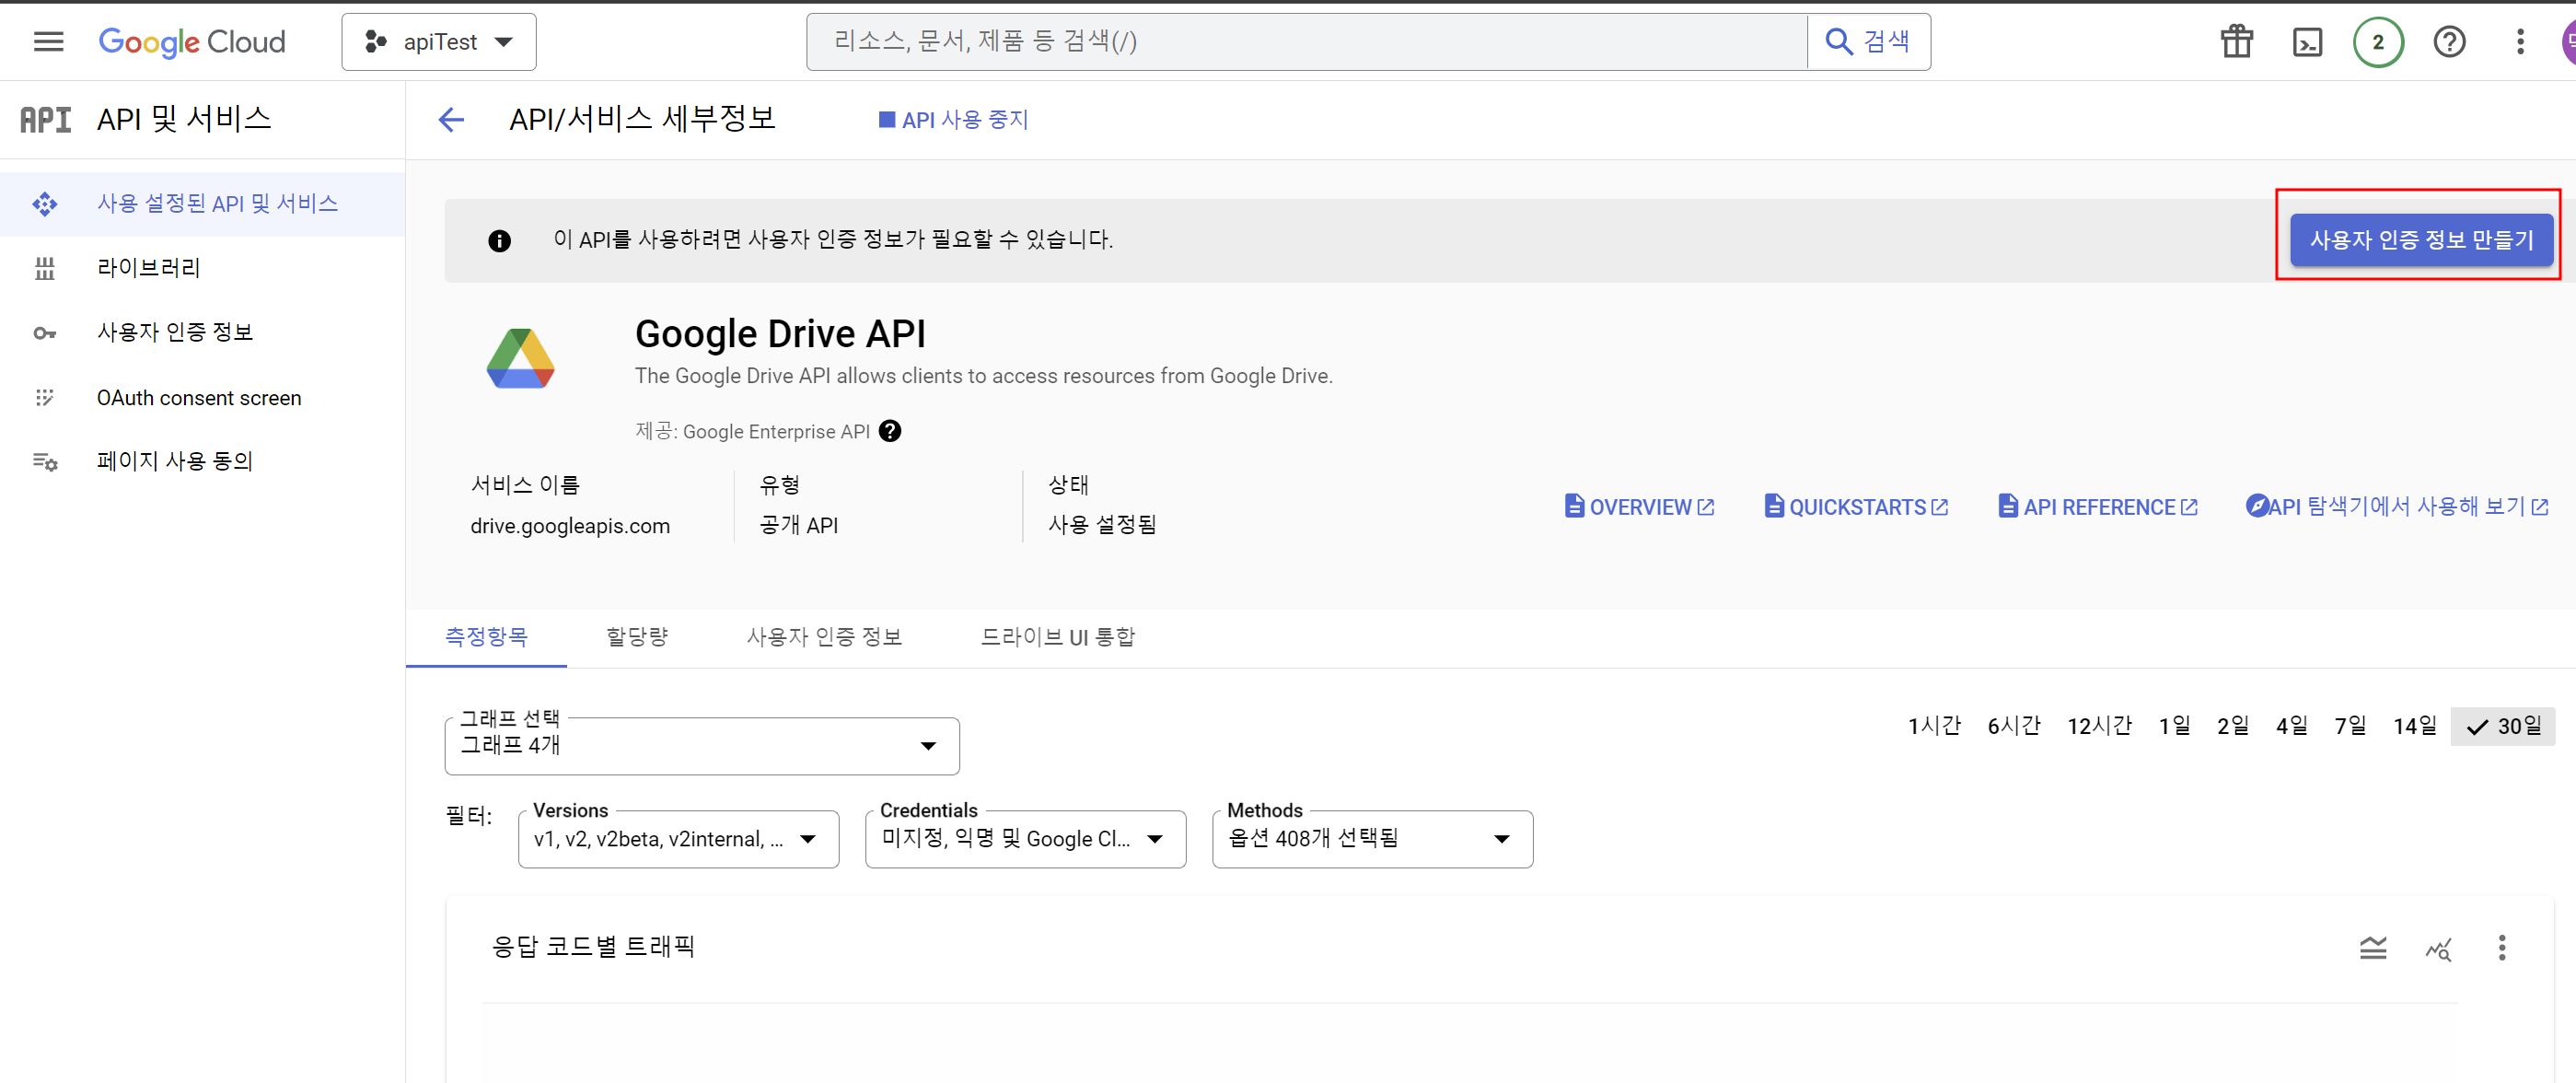Open the 라이브러리 sidebar item
2576x1083 pixels.
coord(148,267)
